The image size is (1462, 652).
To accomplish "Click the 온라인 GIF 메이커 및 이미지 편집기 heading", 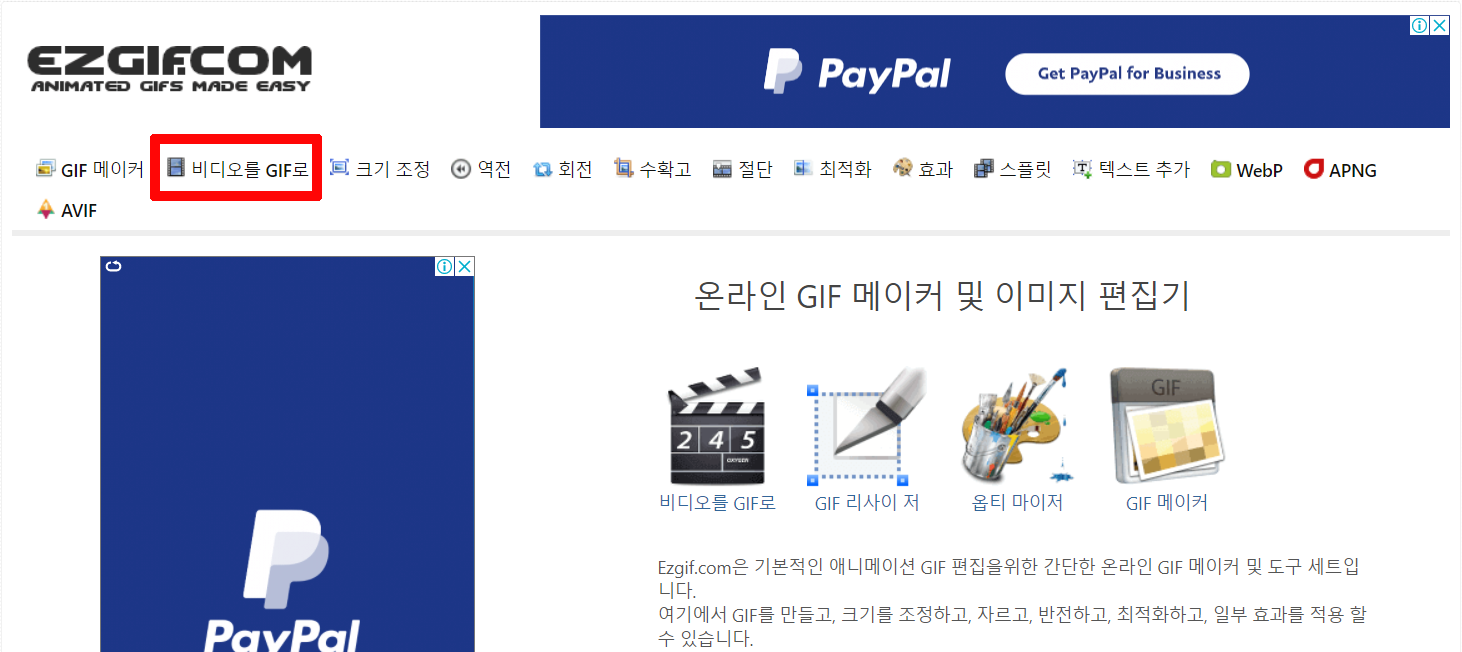I will point(942,297).
